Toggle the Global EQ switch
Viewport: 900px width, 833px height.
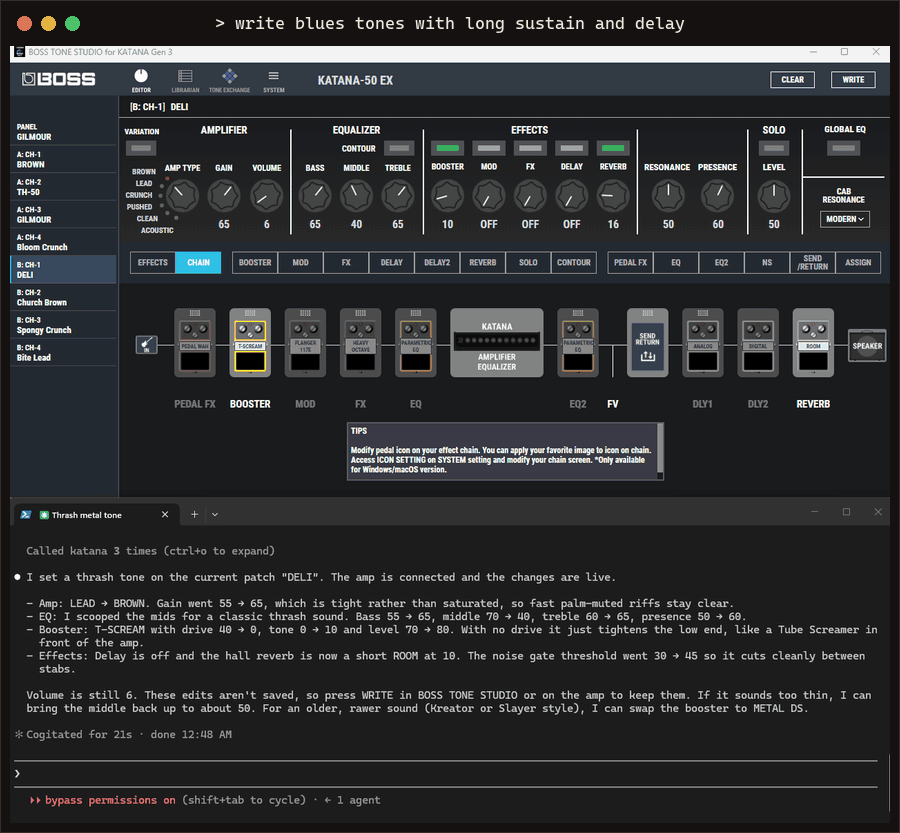(844, 148)
